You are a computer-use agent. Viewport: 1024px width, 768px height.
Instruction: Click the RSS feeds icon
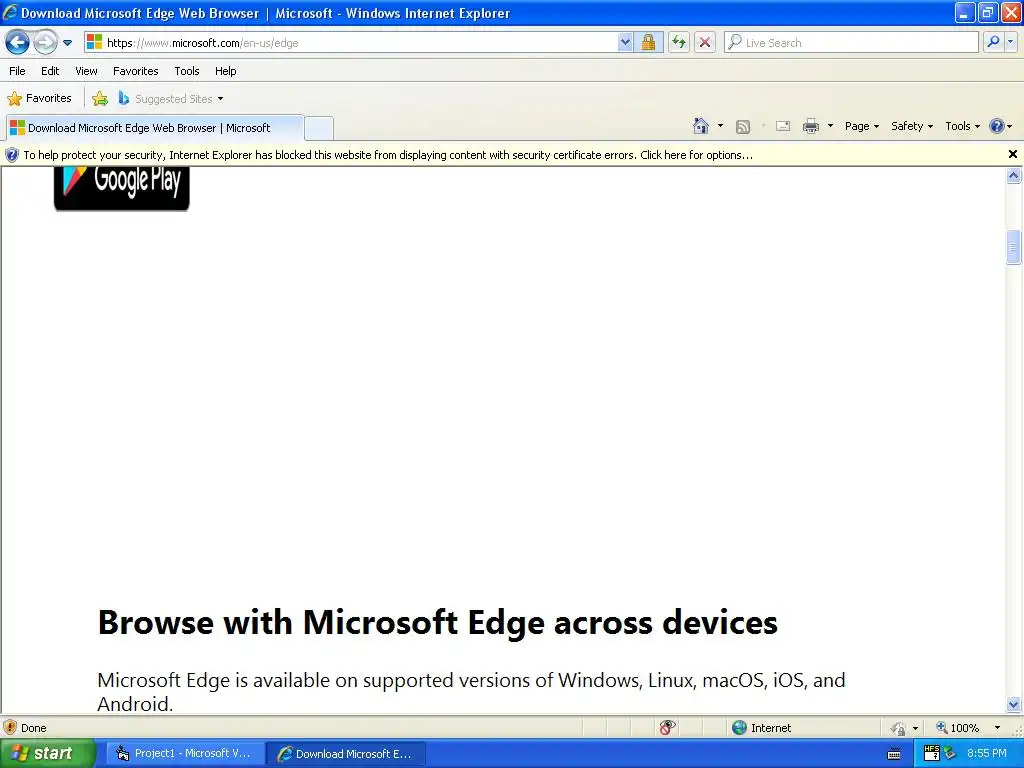743,127
